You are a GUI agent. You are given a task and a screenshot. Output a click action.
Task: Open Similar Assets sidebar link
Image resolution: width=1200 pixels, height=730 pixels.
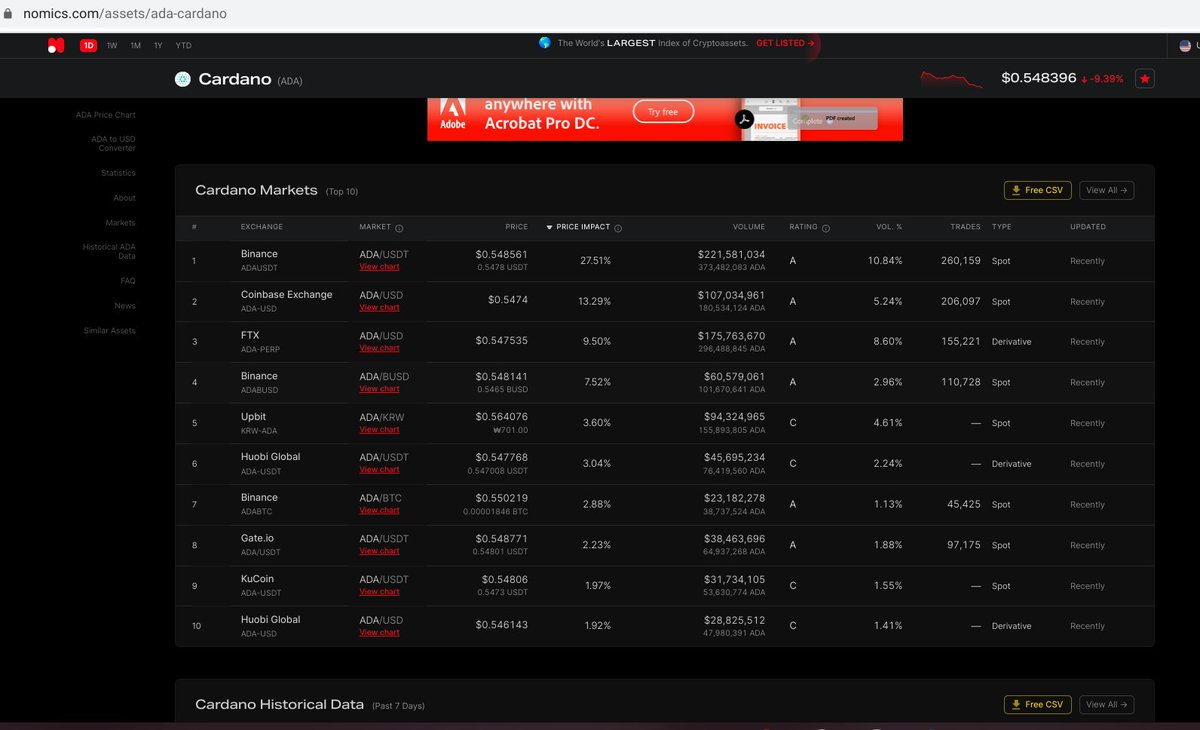click(110, 331)
